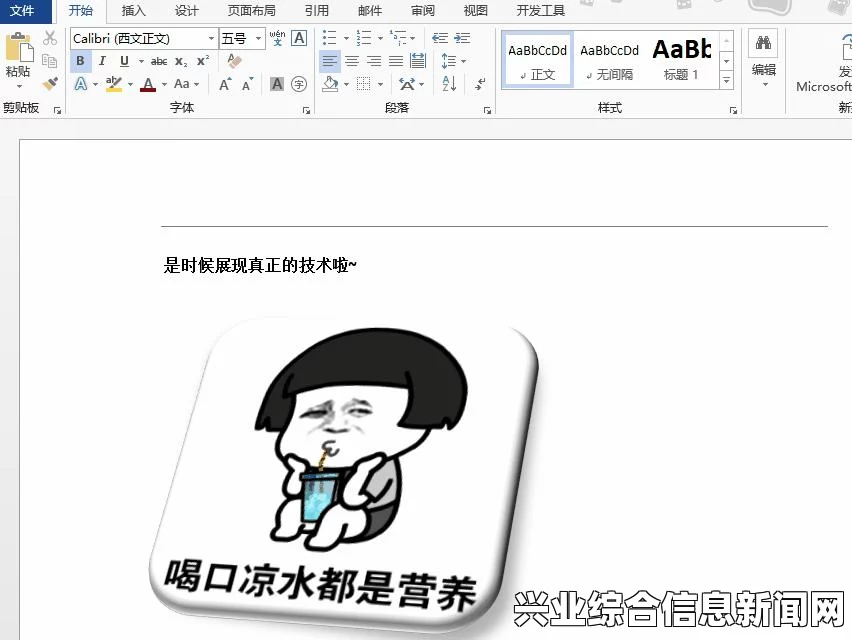Click the distributed alignment icon

pos(418,61)
